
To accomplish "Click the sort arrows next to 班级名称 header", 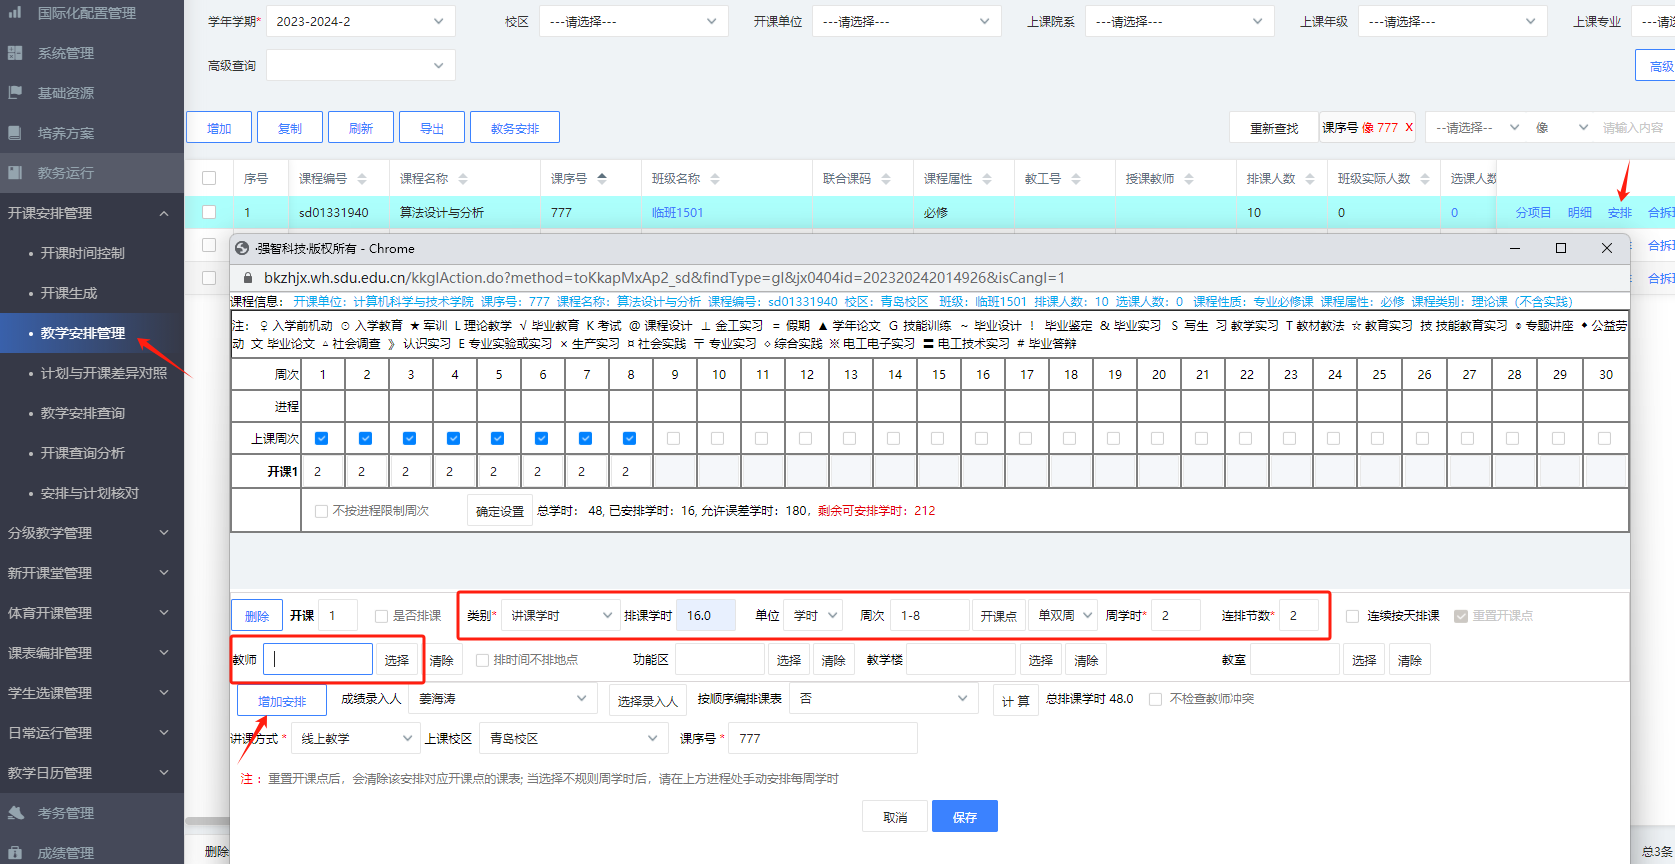I will point(715,179).
